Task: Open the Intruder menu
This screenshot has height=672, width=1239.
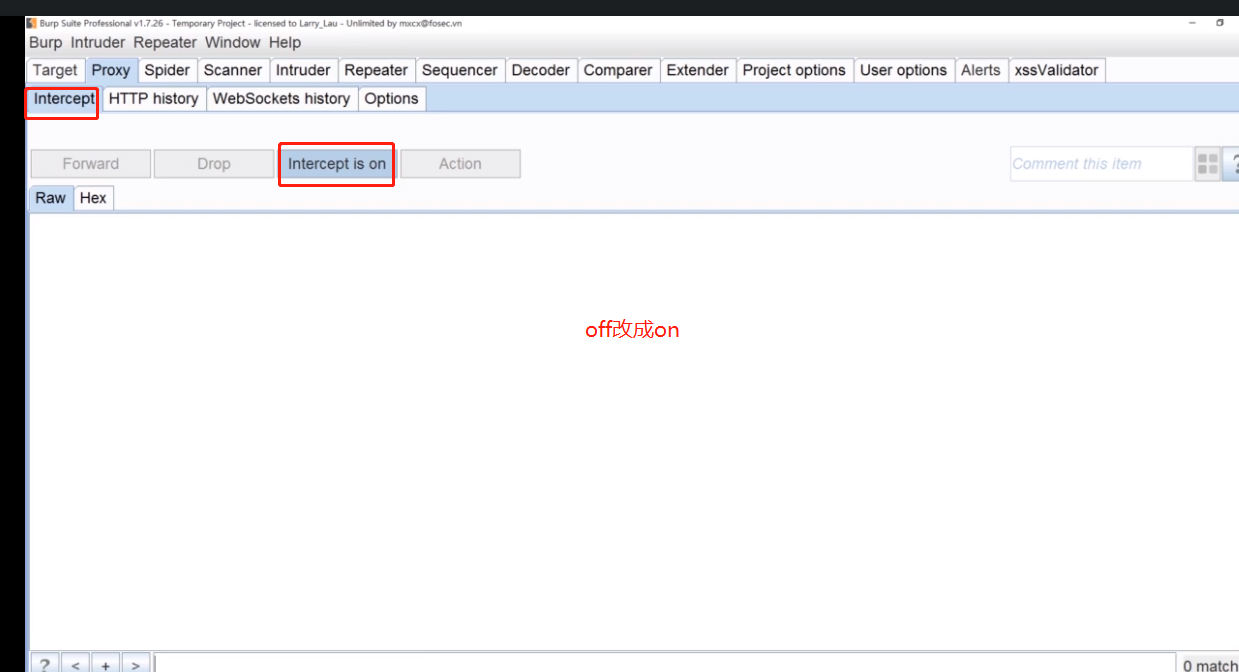Action: [x=98, y=42]
